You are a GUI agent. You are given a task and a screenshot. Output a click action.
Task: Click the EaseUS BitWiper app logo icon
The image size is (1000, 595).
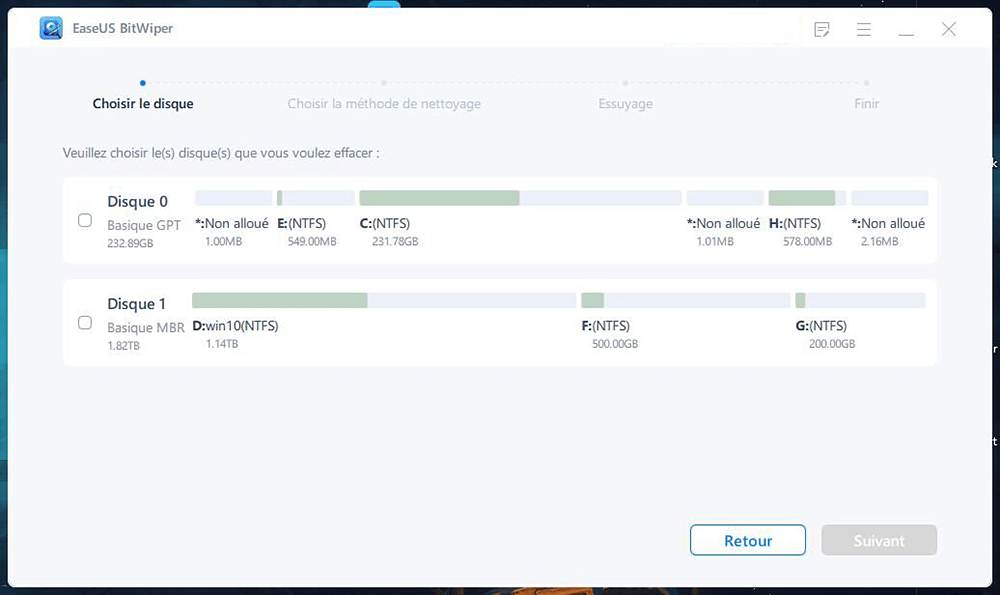51,29
